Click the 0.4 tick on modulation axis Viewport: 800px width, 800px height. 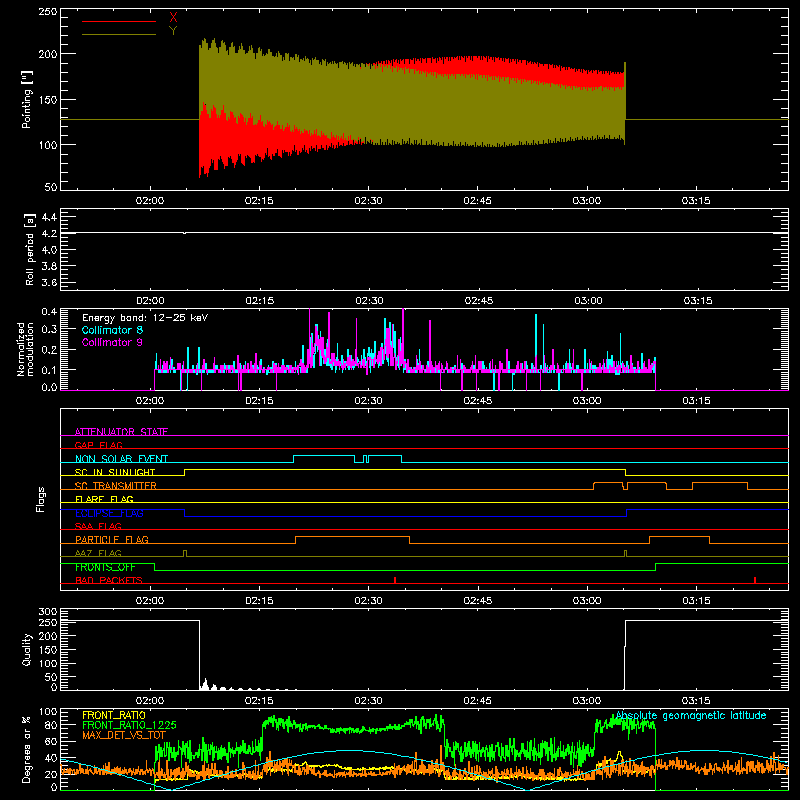pos(49,312)
